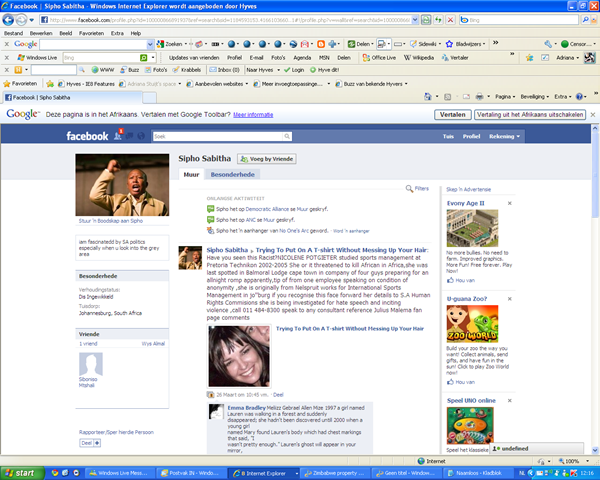Close the Google translate notification bar
This screenshot has height=480, width=600.
pyautogui.click(x=592, y=115)
